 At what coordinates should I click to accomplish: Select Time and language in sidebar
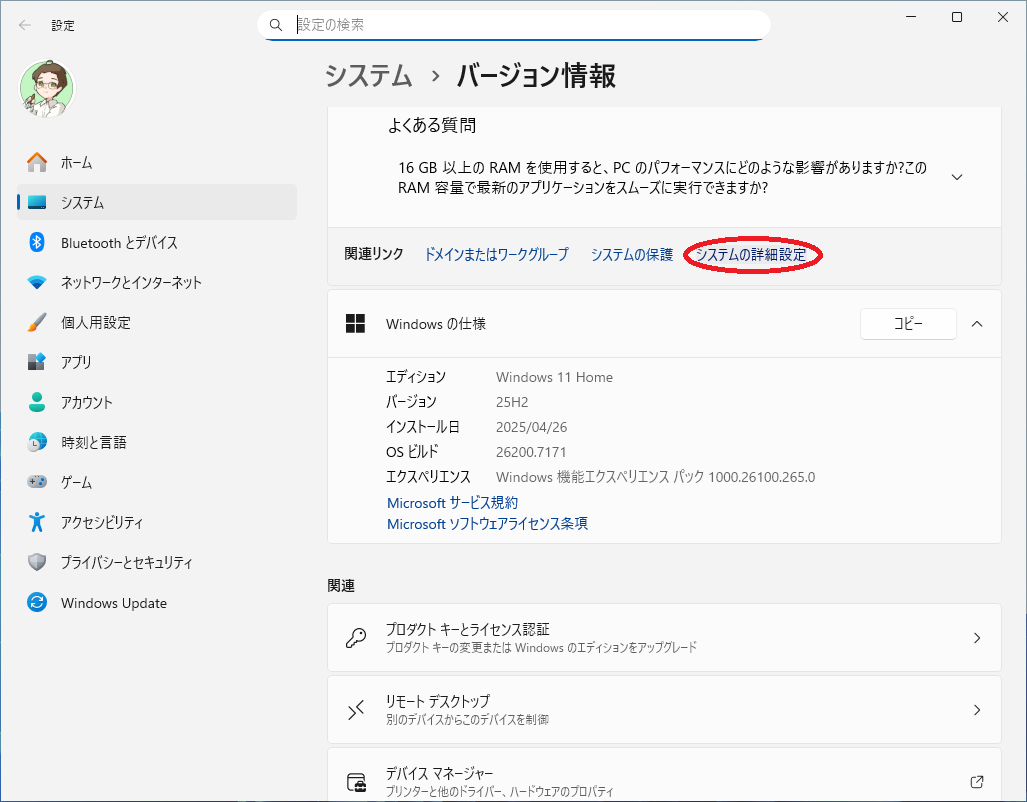tap(93, 442)
